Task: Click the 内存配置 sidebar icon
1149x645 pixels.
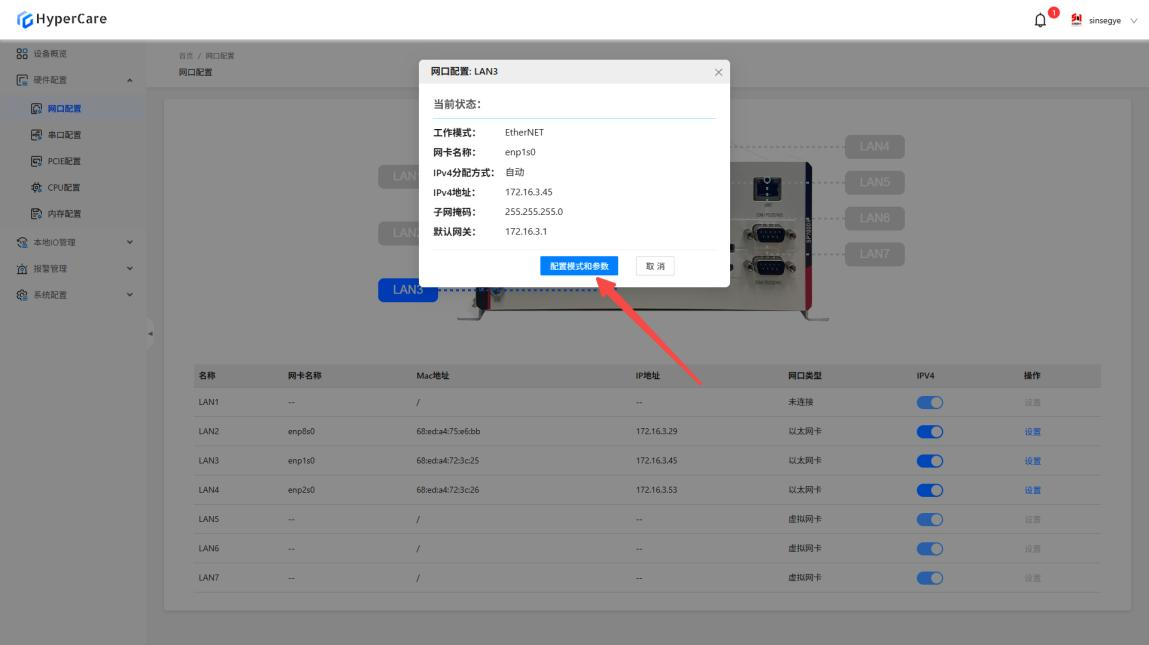Action: click(37, 214)
